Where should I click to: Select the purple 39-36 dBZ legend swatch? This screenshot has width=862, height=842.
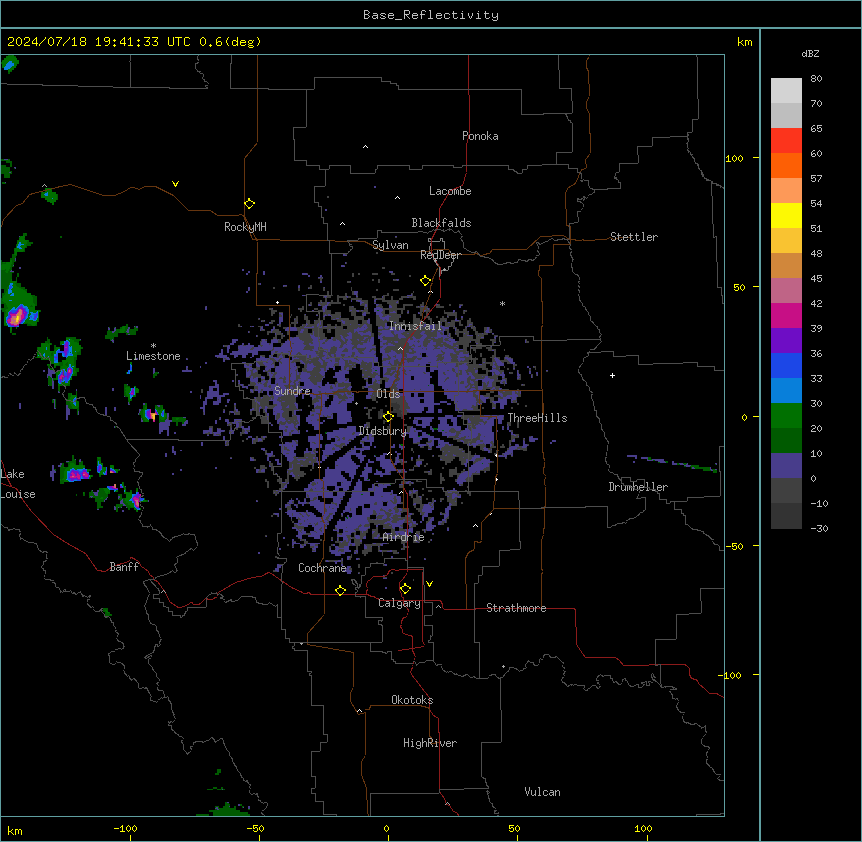pyautogui.click(x=786, y=341)
